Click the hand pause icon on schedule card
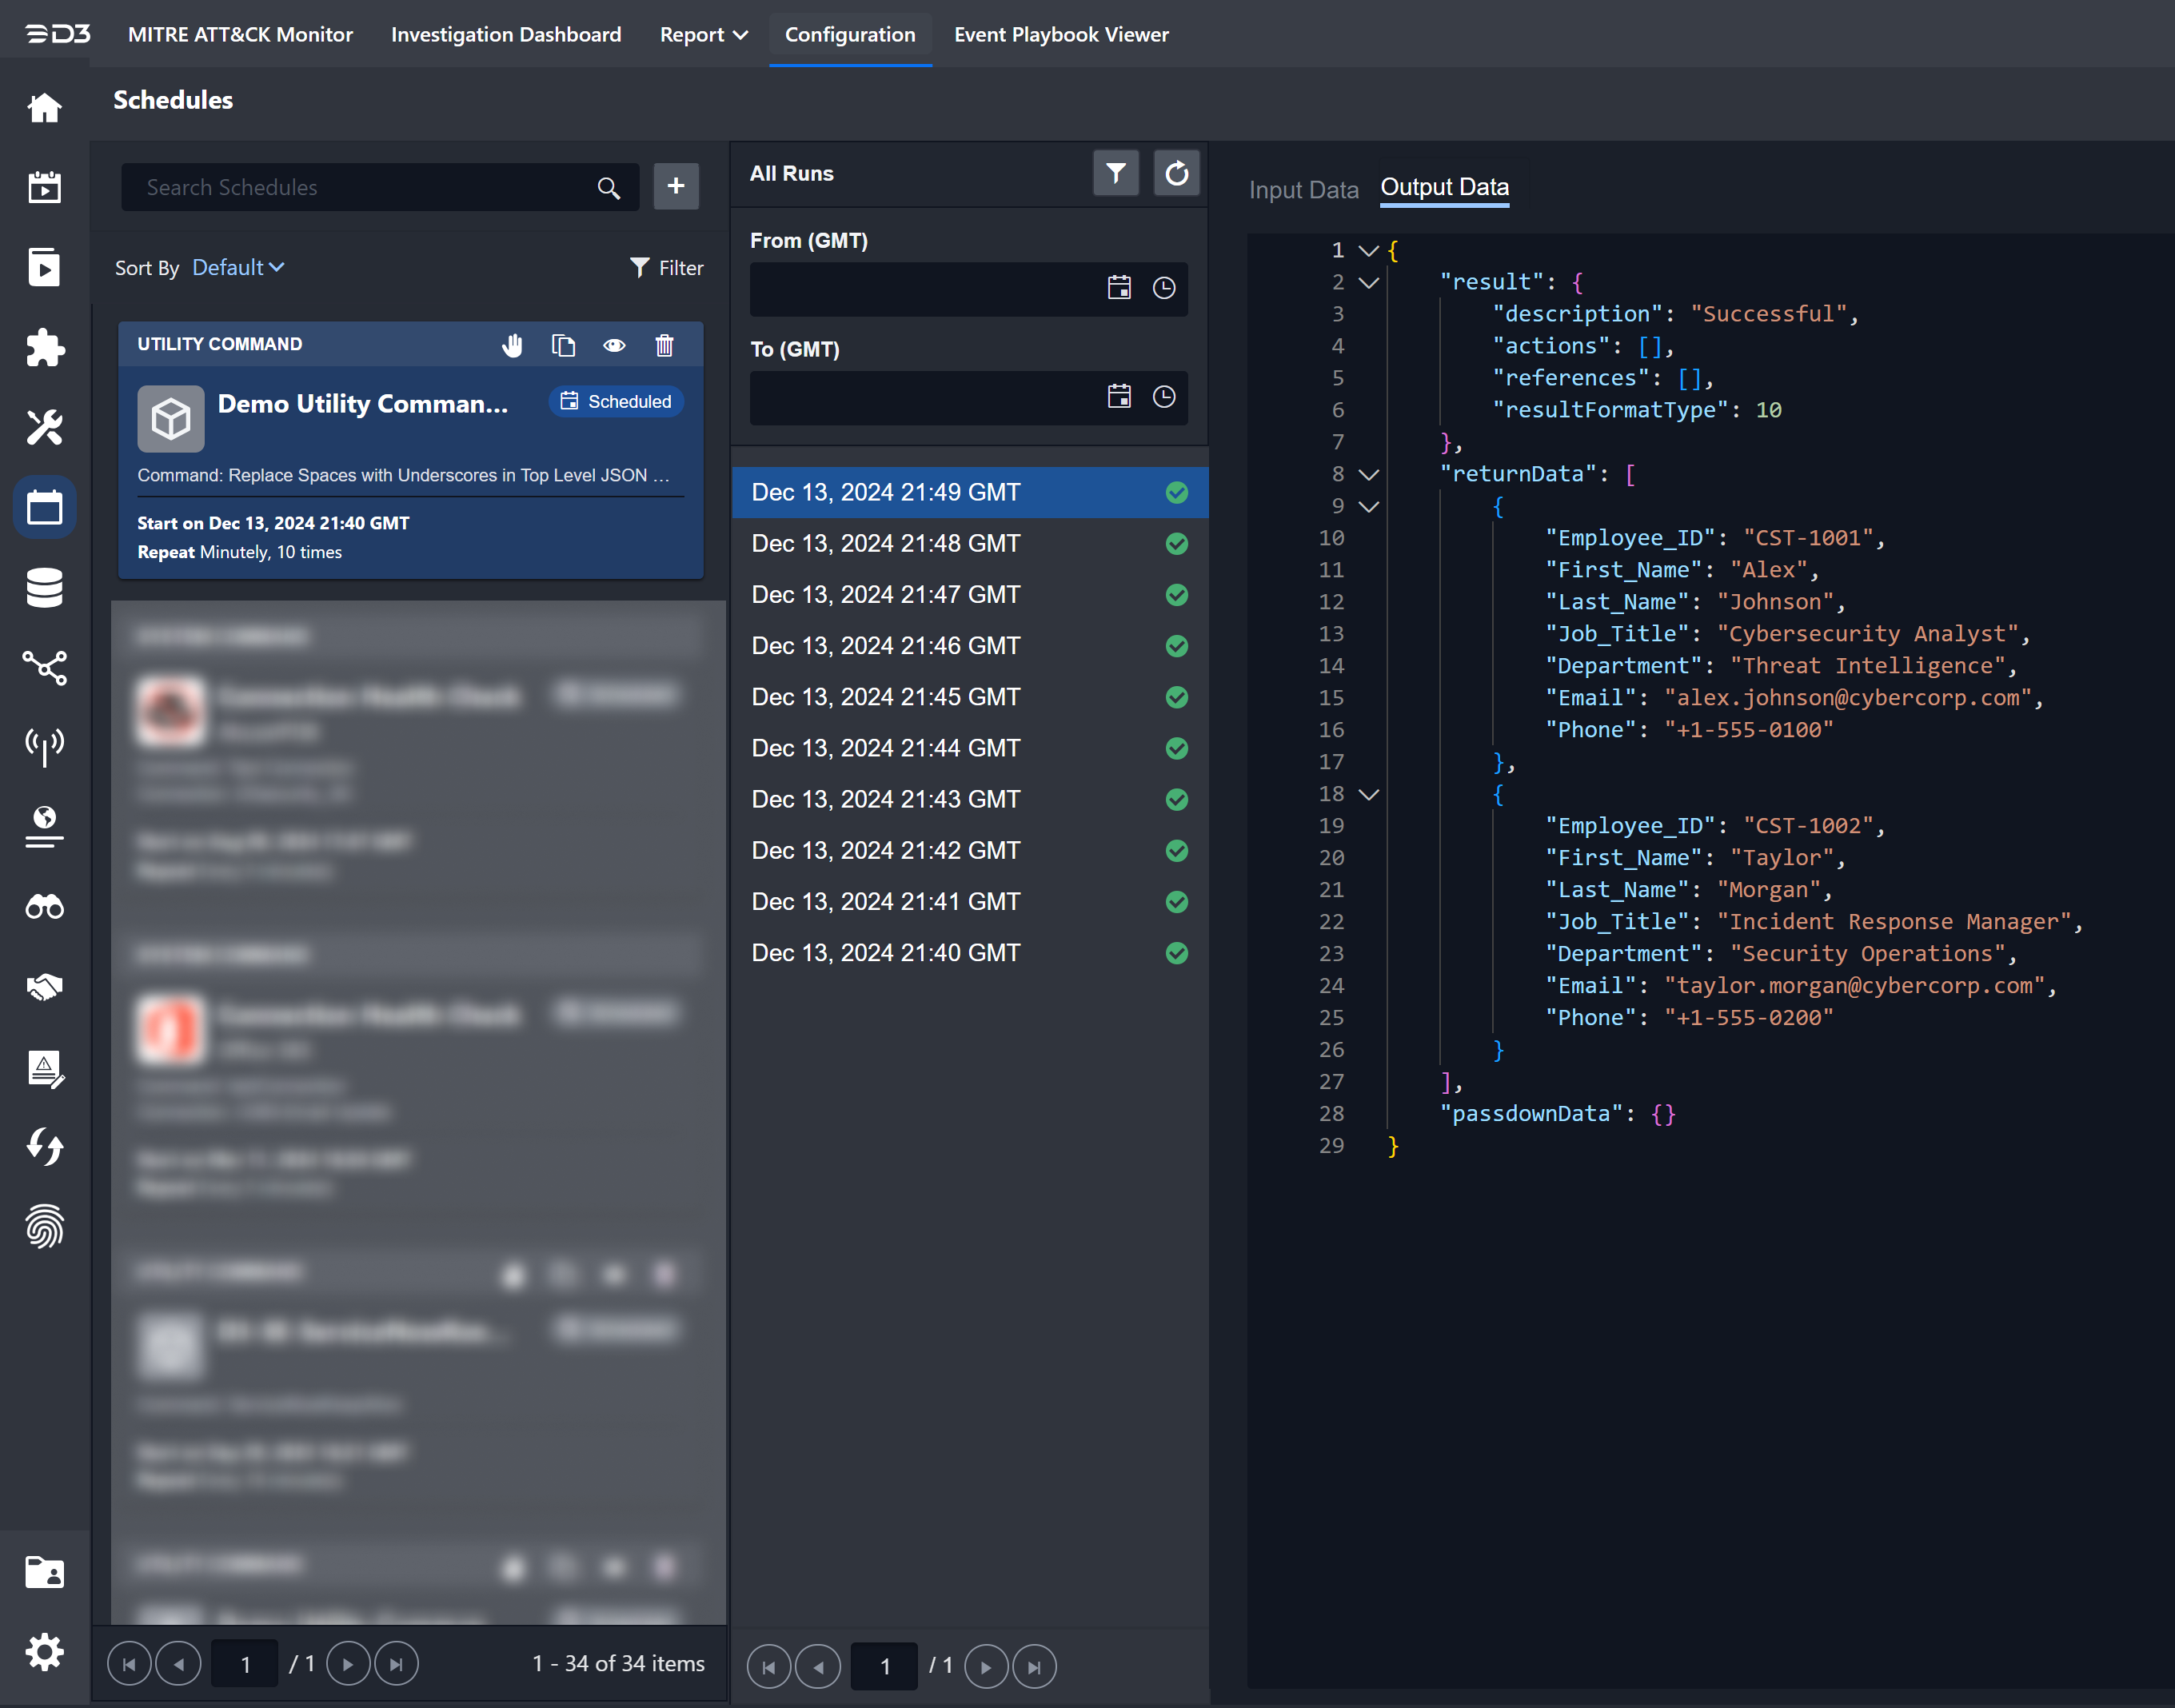The image size is (2175, 1708). [x=512, y=345]
